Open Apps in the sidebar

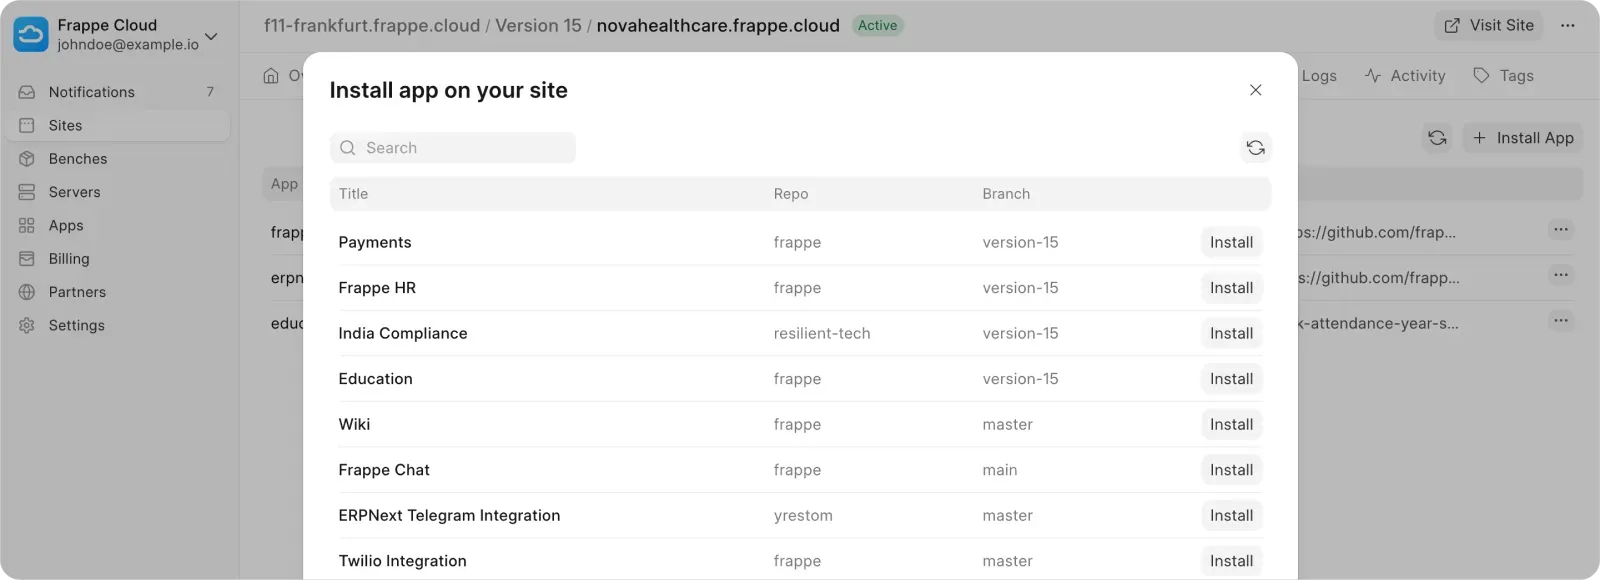click(x=116, y=225)
